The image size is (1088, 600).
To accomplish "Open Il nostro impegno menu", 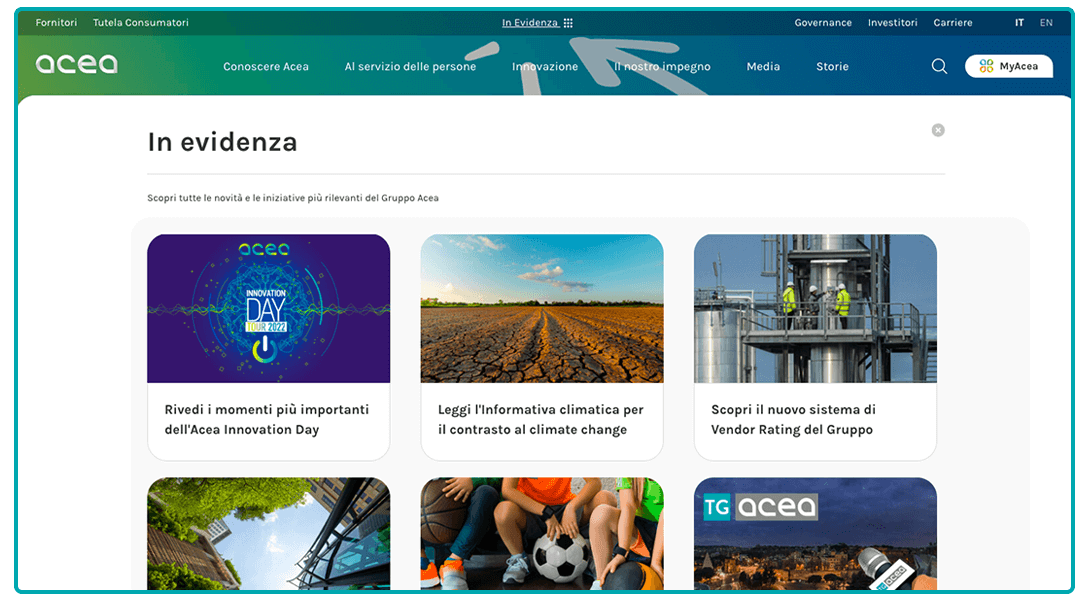I will click(662, 67).
